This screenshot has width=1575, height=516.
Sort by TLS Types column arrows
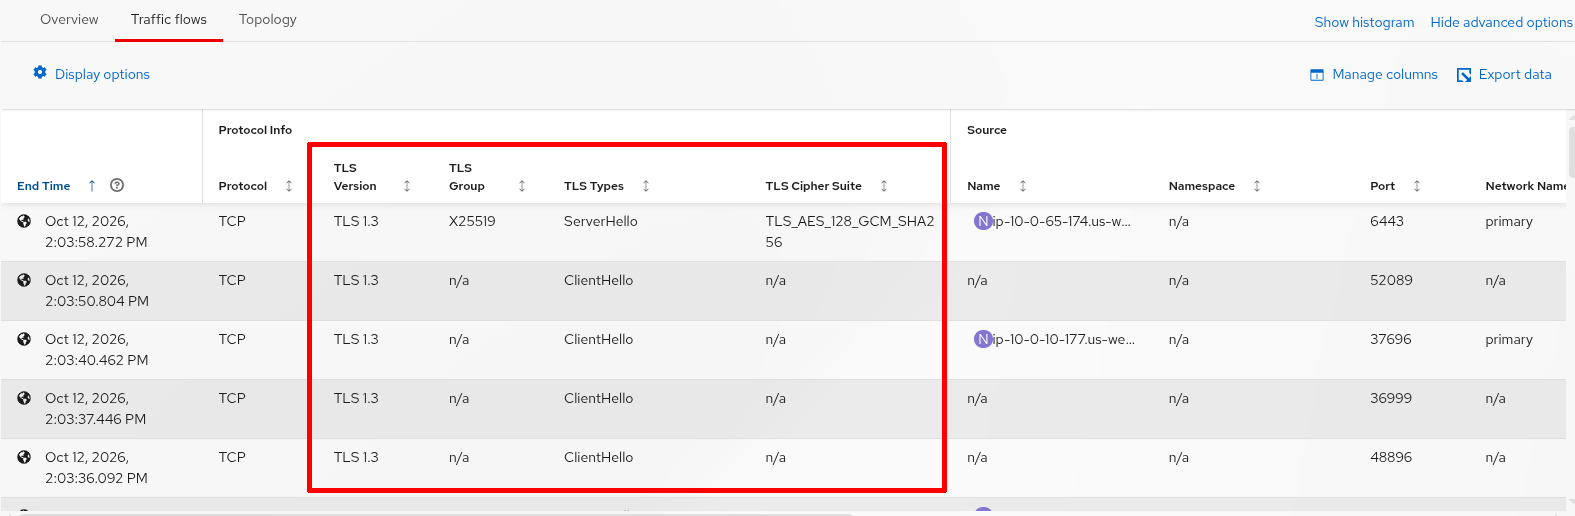tap(646, 186)
